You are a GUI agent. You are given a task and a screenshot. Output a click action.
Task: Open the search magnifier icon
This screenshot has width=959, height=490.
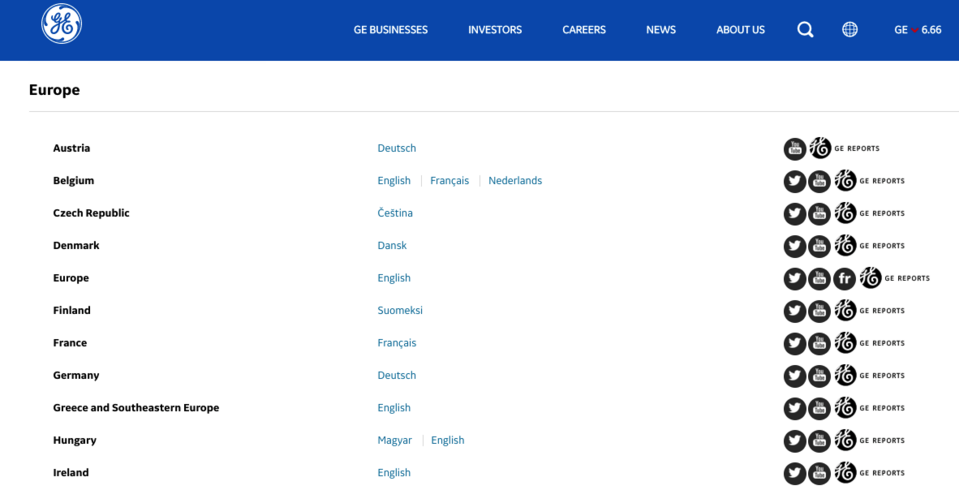click(x=805, y=29)
